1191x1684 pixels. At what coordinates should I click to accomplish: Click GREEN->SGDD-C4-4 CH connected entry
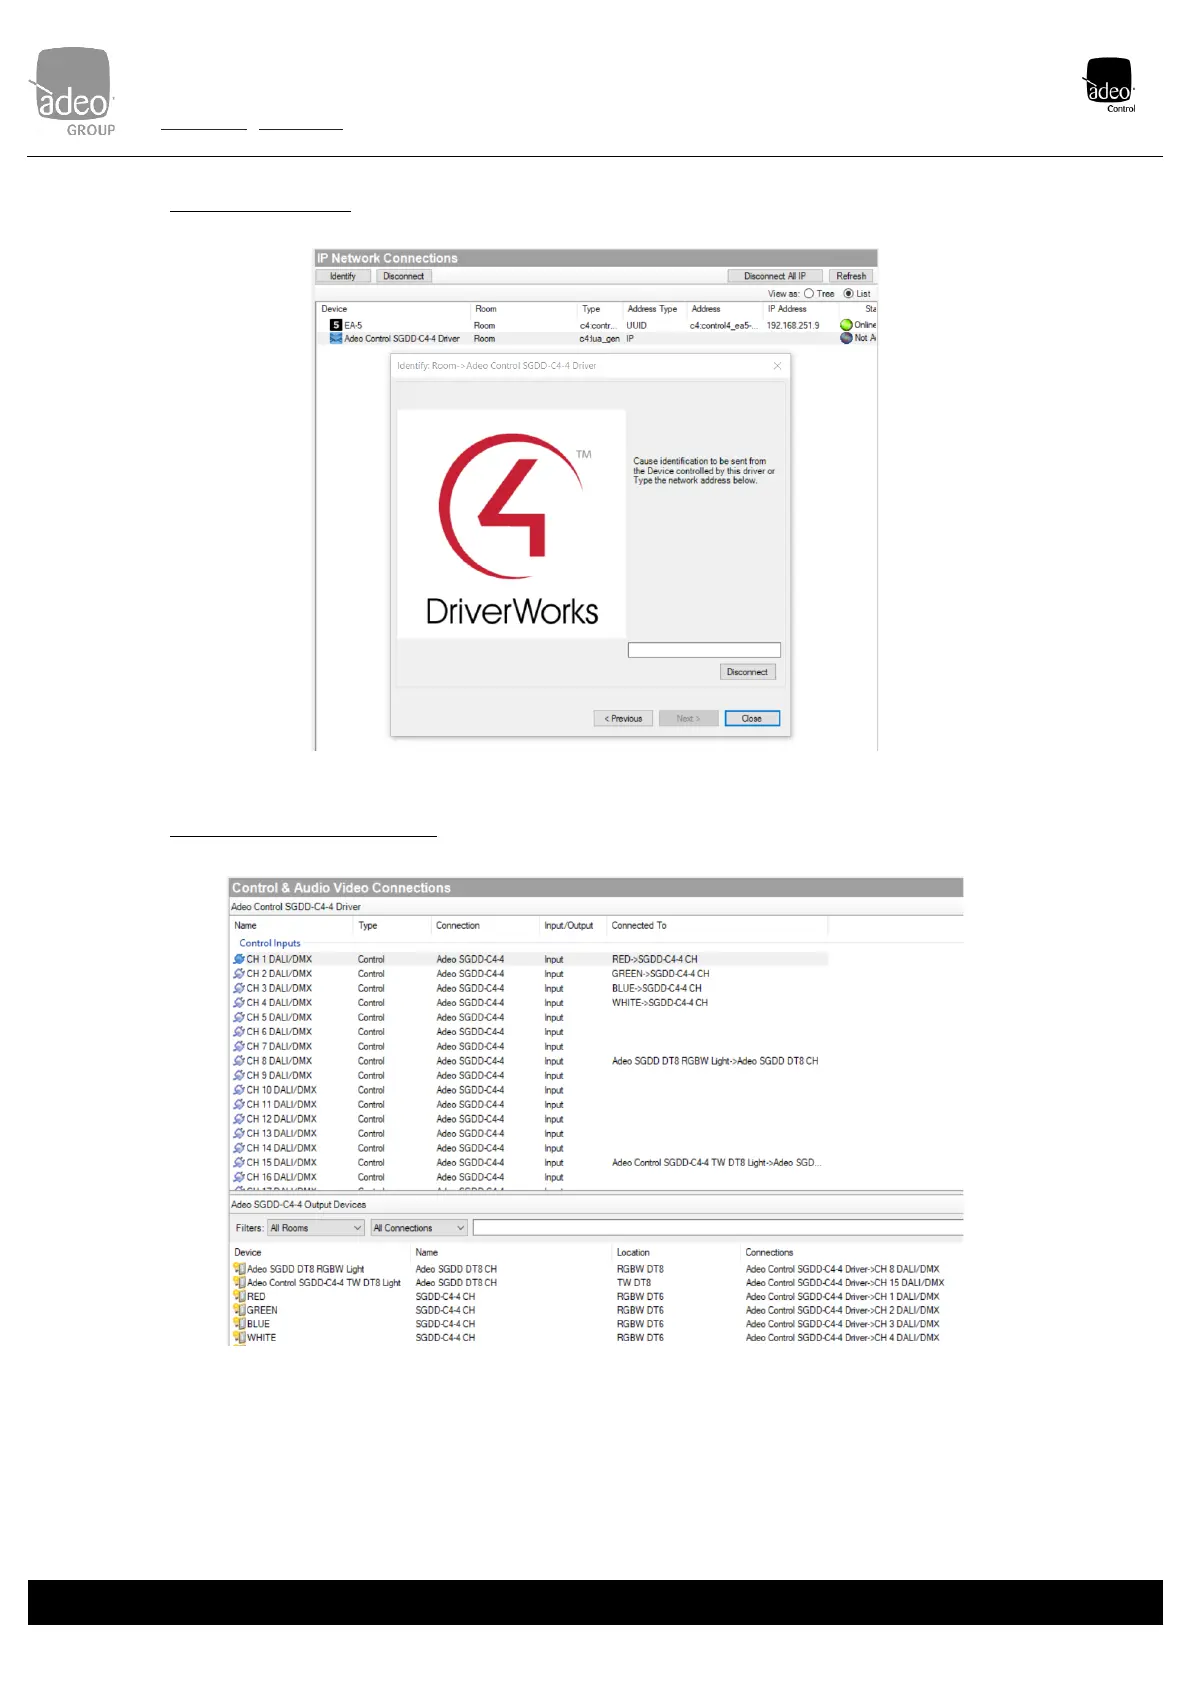coord(660,974)
